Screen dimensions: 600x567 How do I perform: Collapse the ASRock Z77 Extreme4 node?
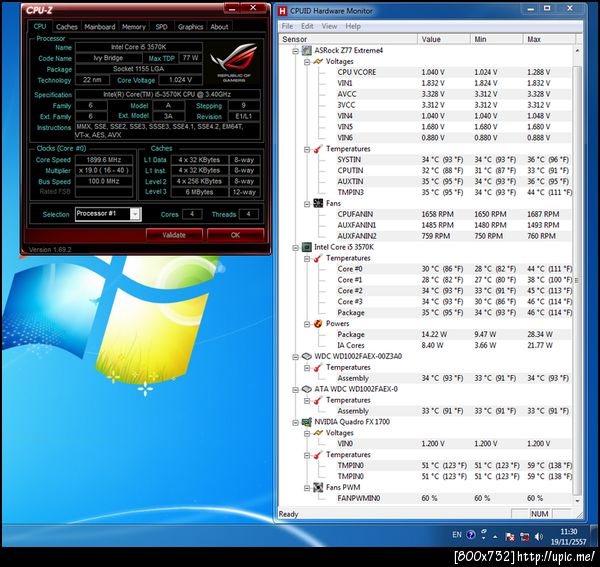(295, 51)
